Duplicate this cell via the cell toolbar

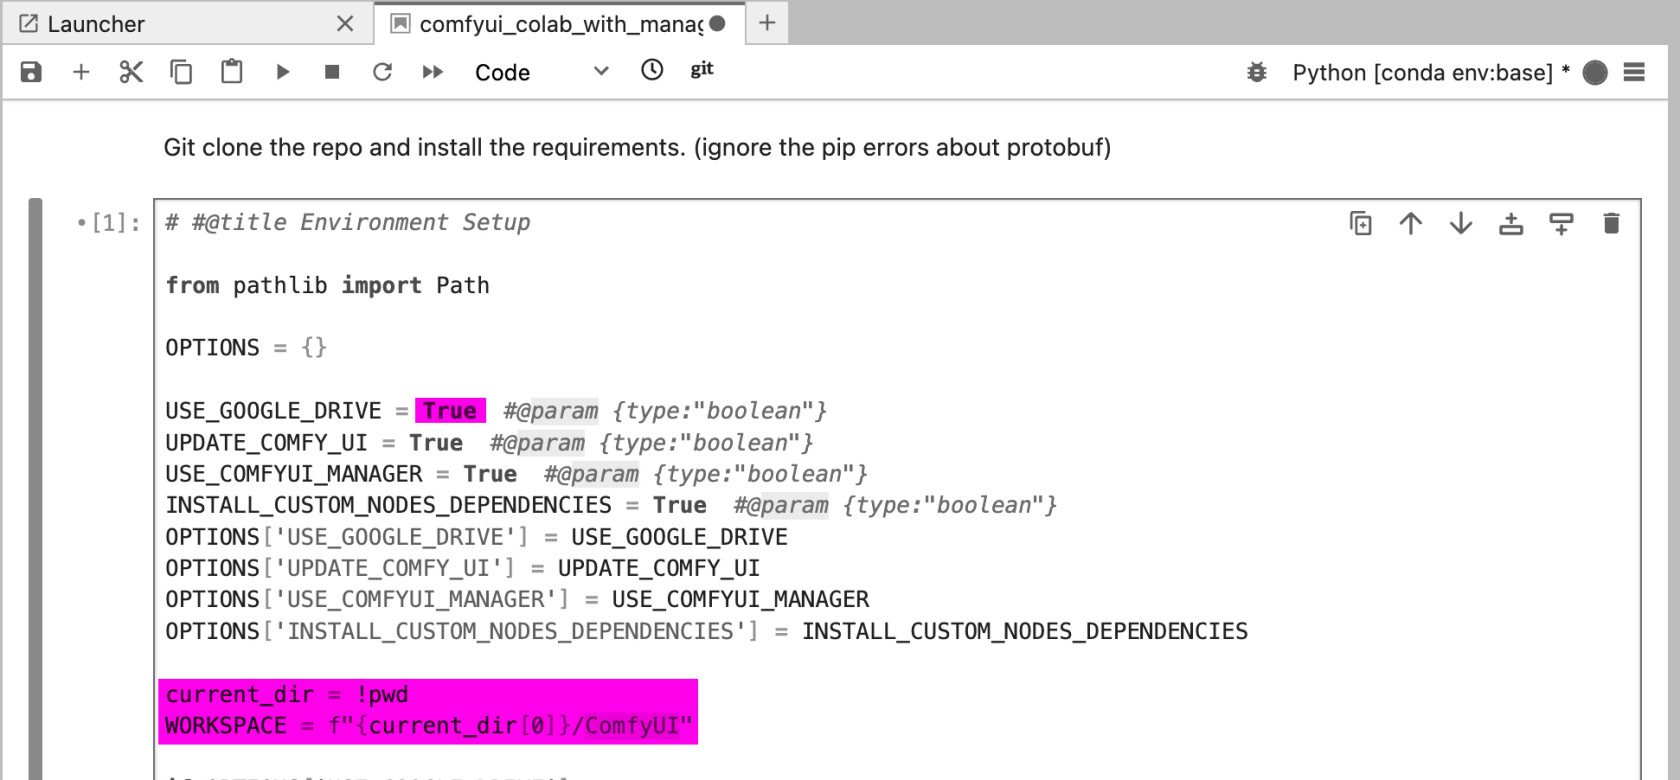[x=1361, y=223]
